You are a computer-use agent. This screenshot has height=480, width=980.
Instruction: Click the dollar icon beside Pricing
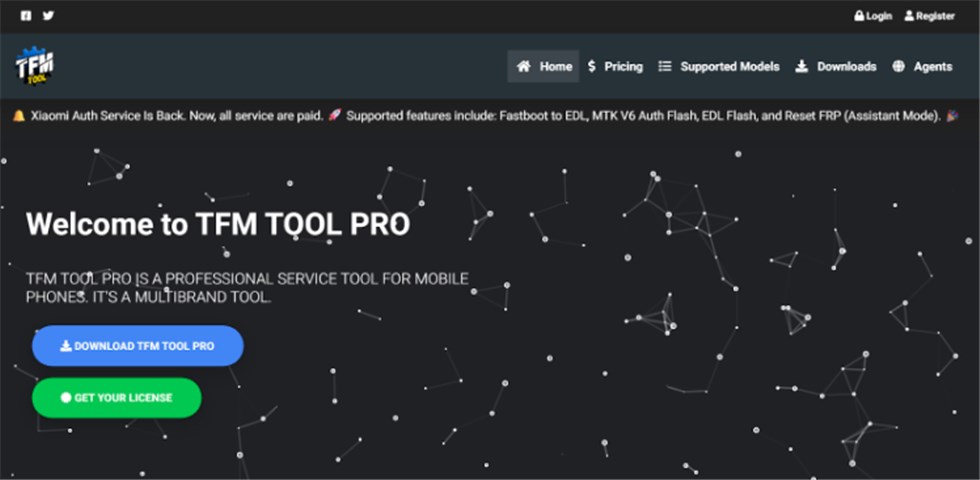pyautogui.click(x=592, y=66)
